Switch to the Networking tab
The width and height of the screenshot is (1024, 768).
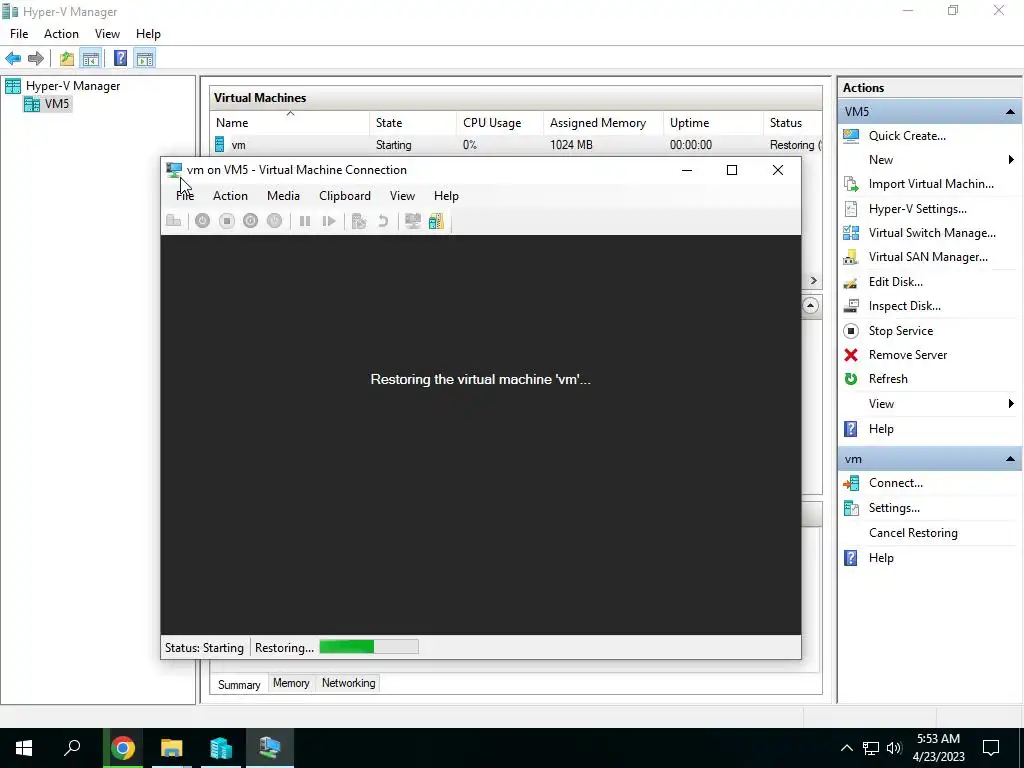point(349,683)
